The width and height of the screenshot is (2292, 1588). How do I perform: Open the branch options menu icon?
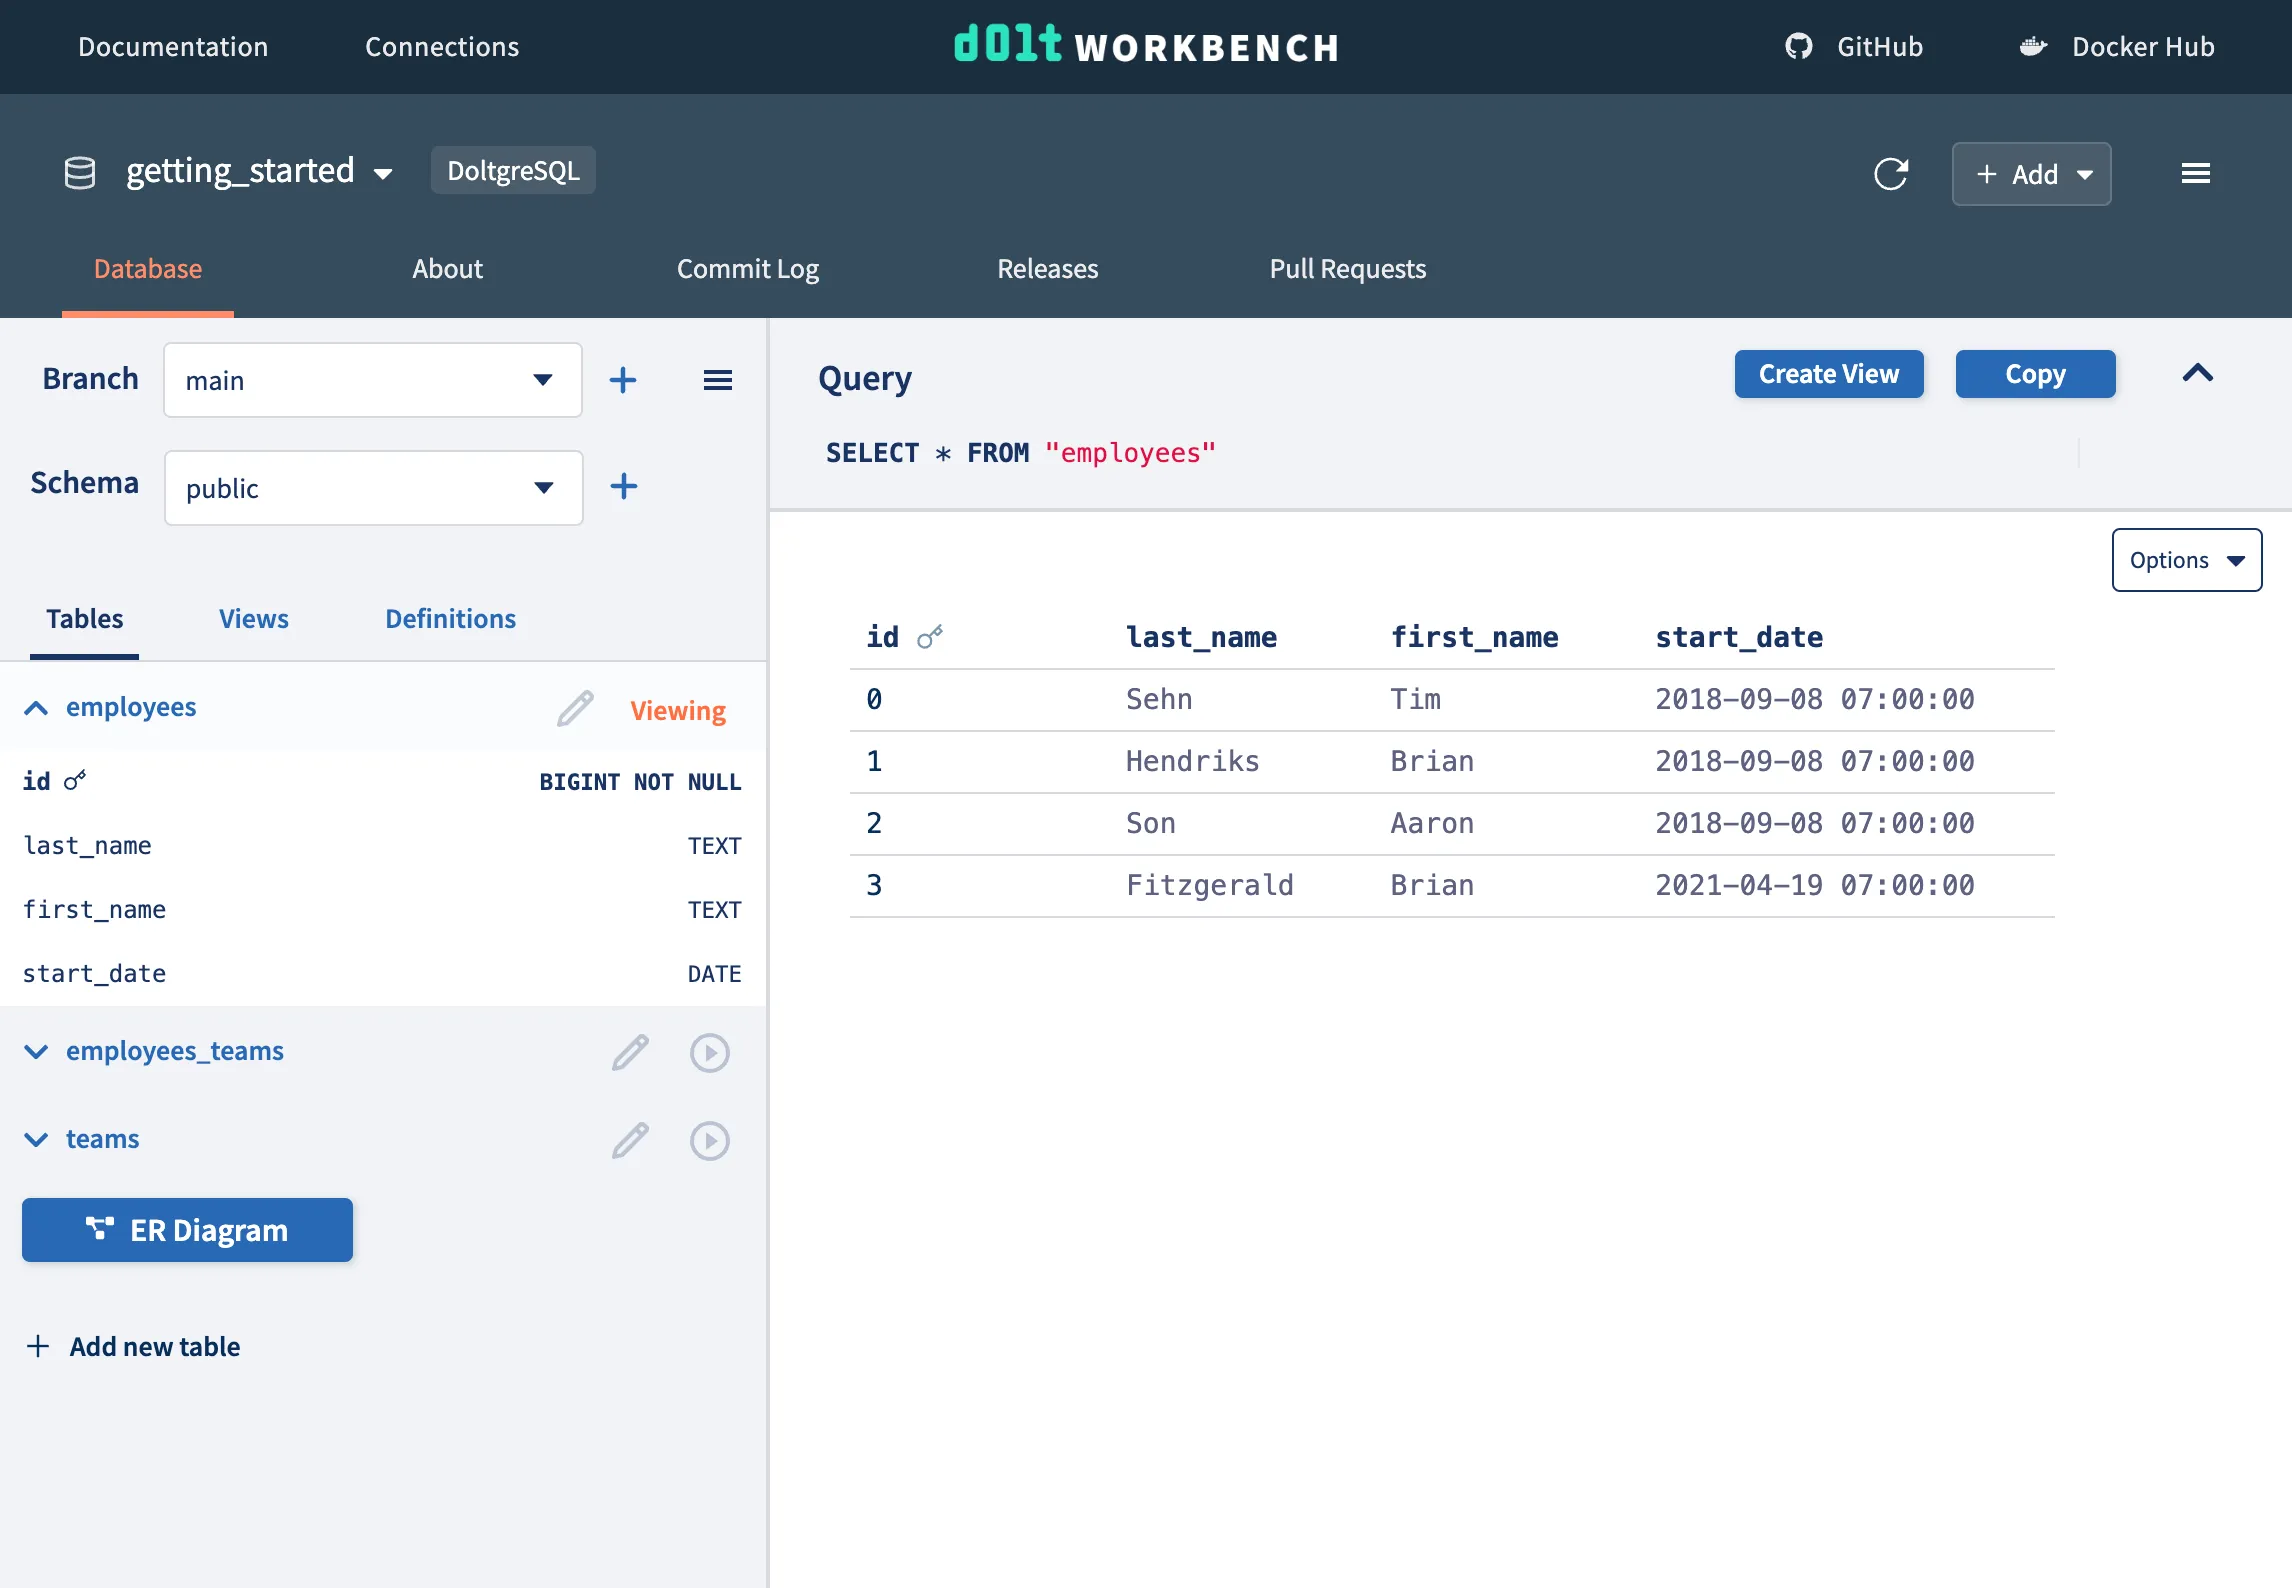(717, 380)
